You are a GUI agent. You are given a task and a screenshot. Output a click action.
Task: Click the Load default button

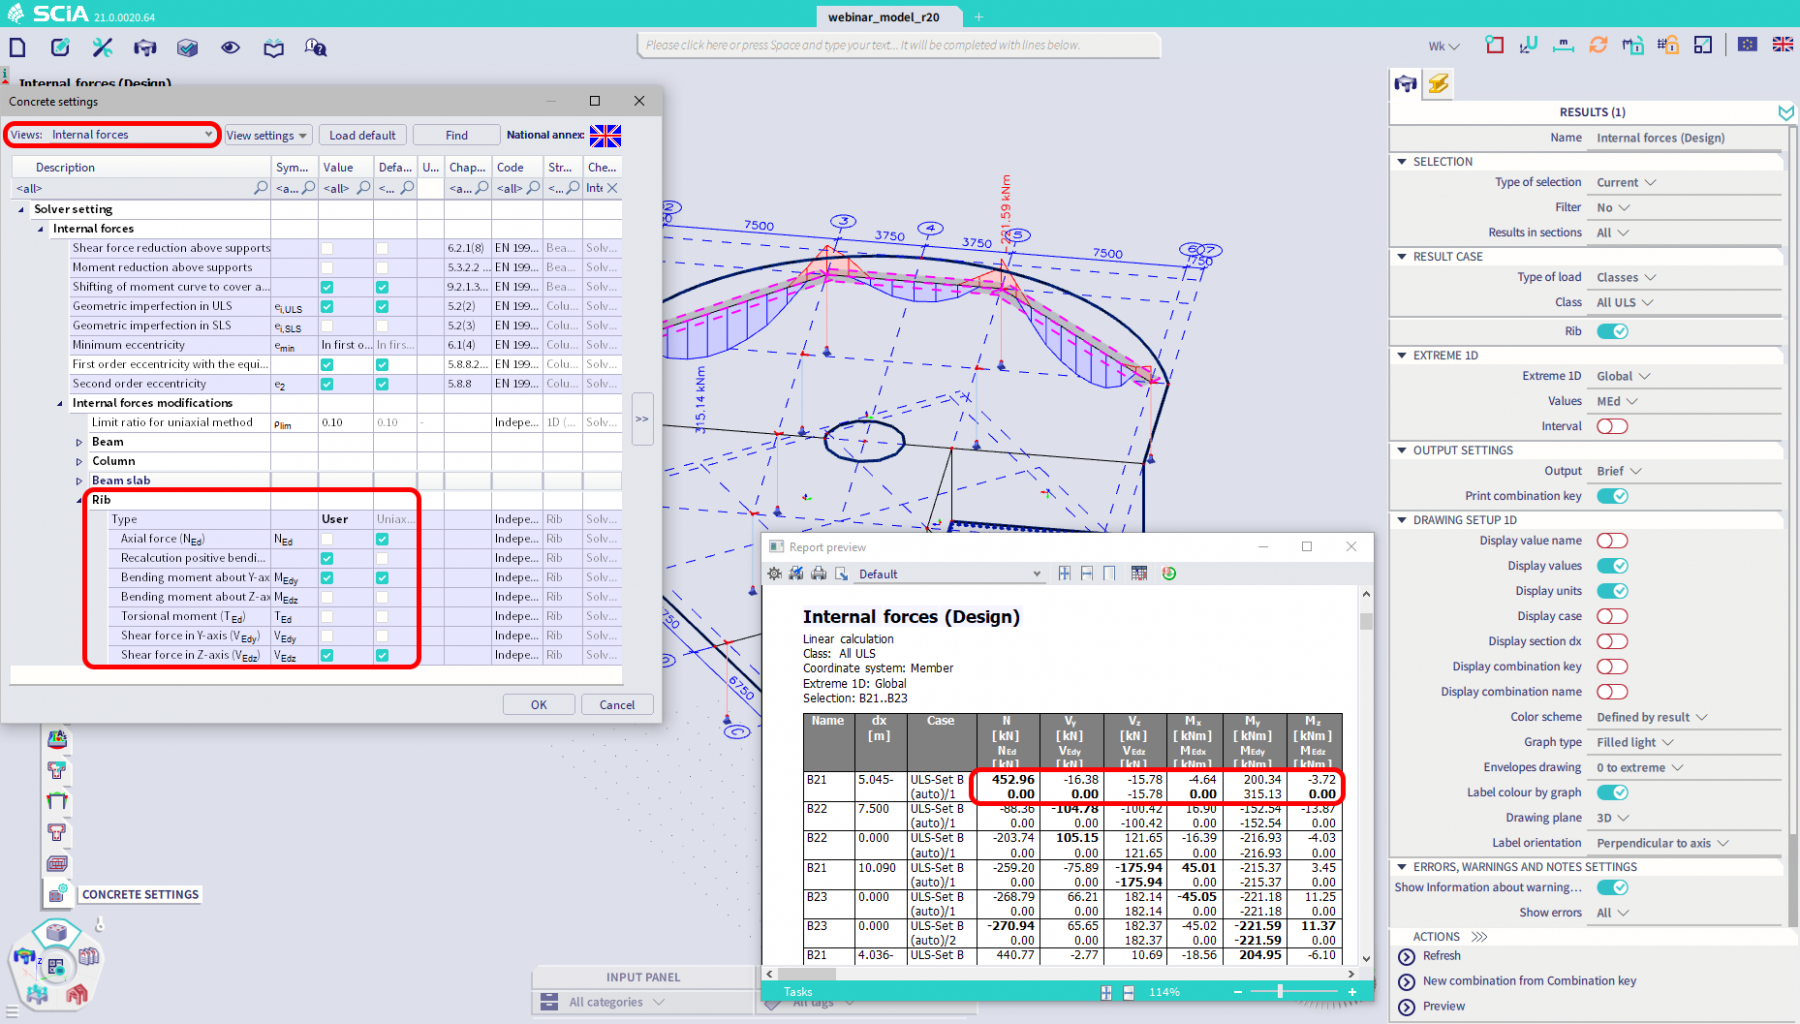pos(362,134)
